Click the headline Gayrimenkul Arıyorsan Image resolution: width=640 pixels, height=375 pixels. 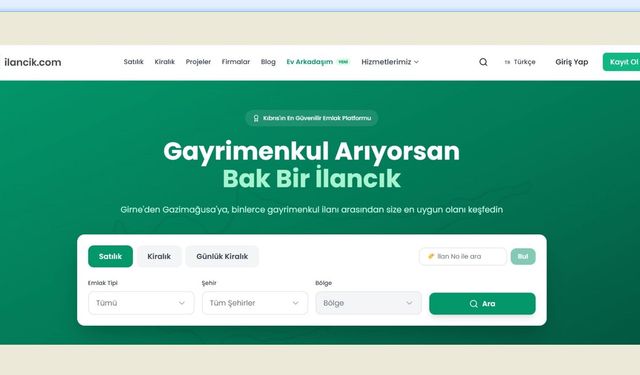(311, 151)
